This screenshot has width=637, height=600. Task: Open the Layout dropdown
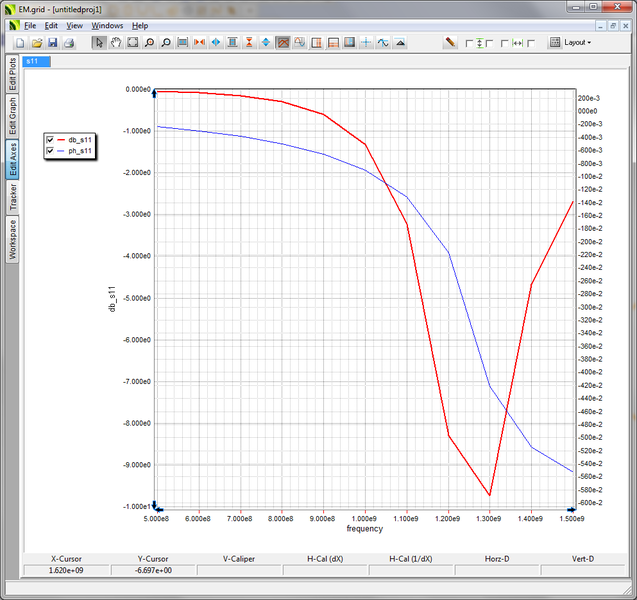(576, 43)
